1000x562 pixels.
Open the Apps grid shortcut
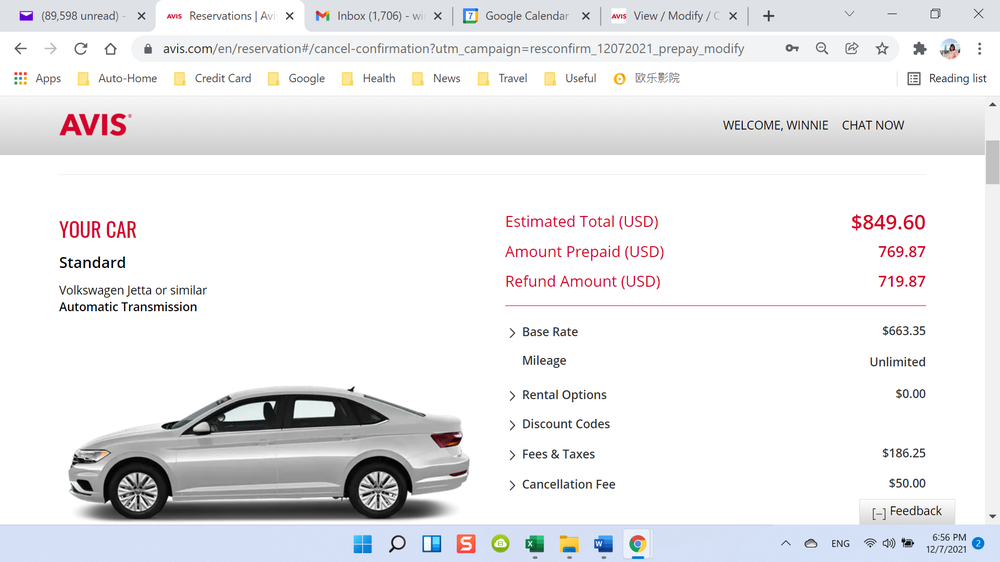tap(38, 78)
